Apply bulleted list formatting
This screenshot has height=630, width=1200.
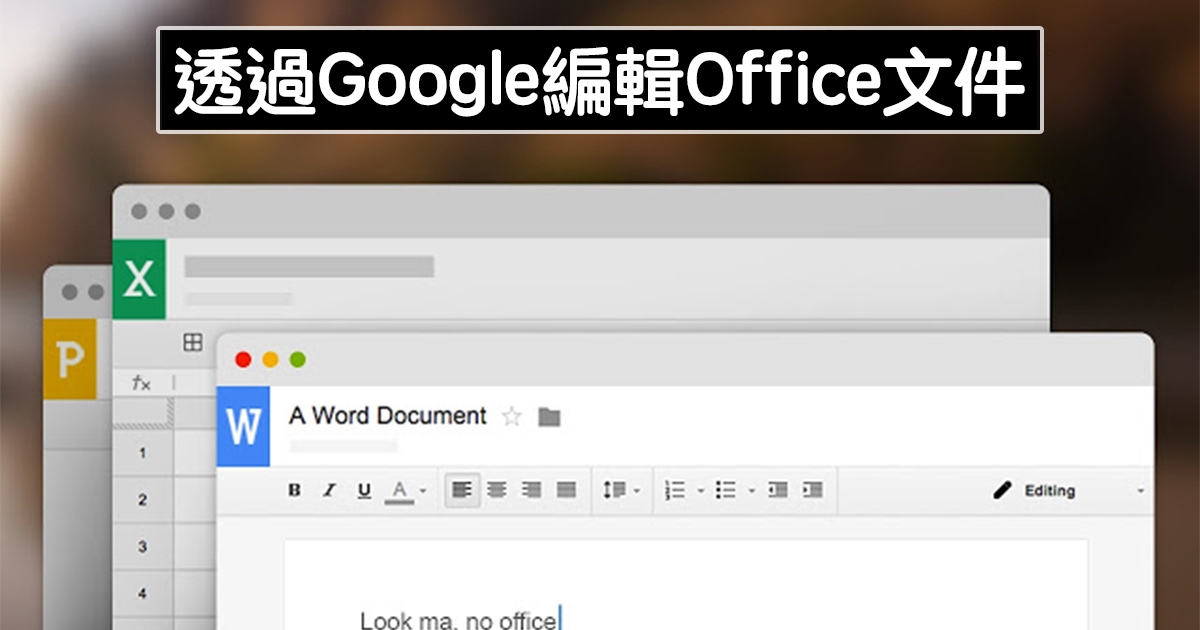727,490
